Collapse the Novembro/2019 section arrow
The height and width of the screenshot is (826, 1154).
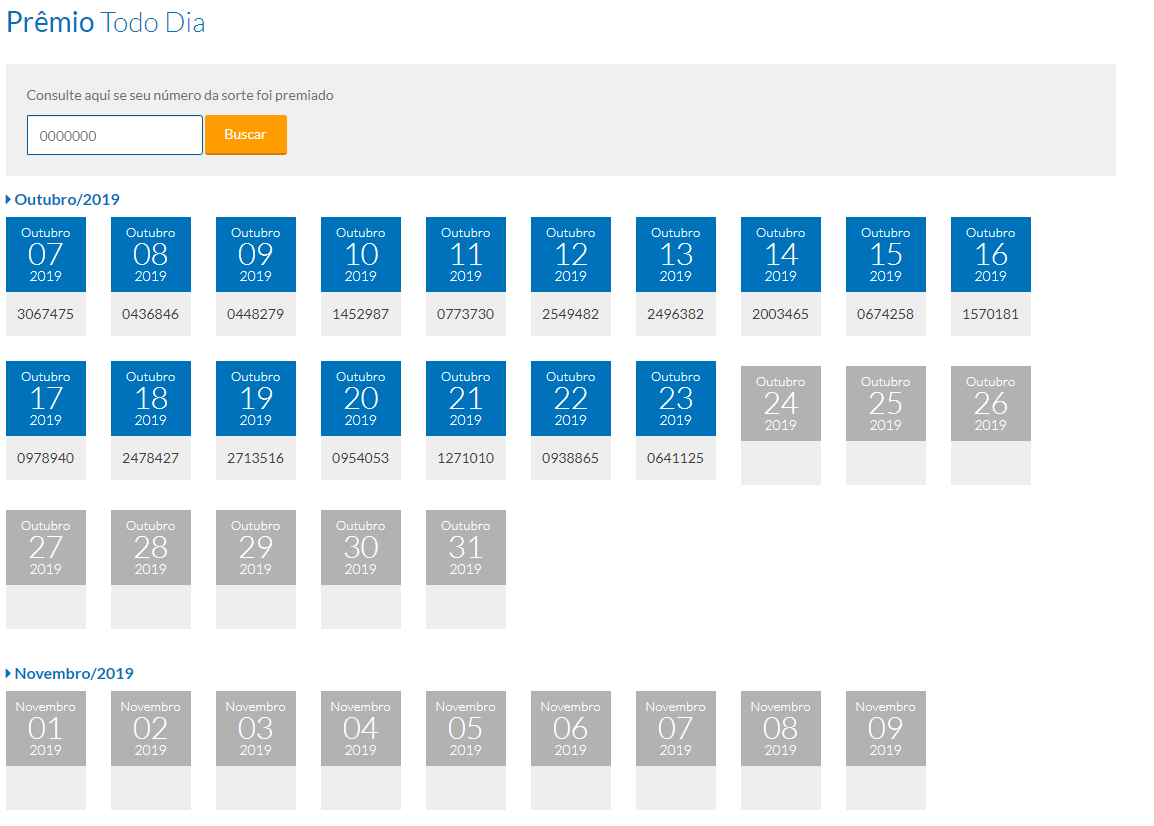pyautogui.click(x=9, y=674)
